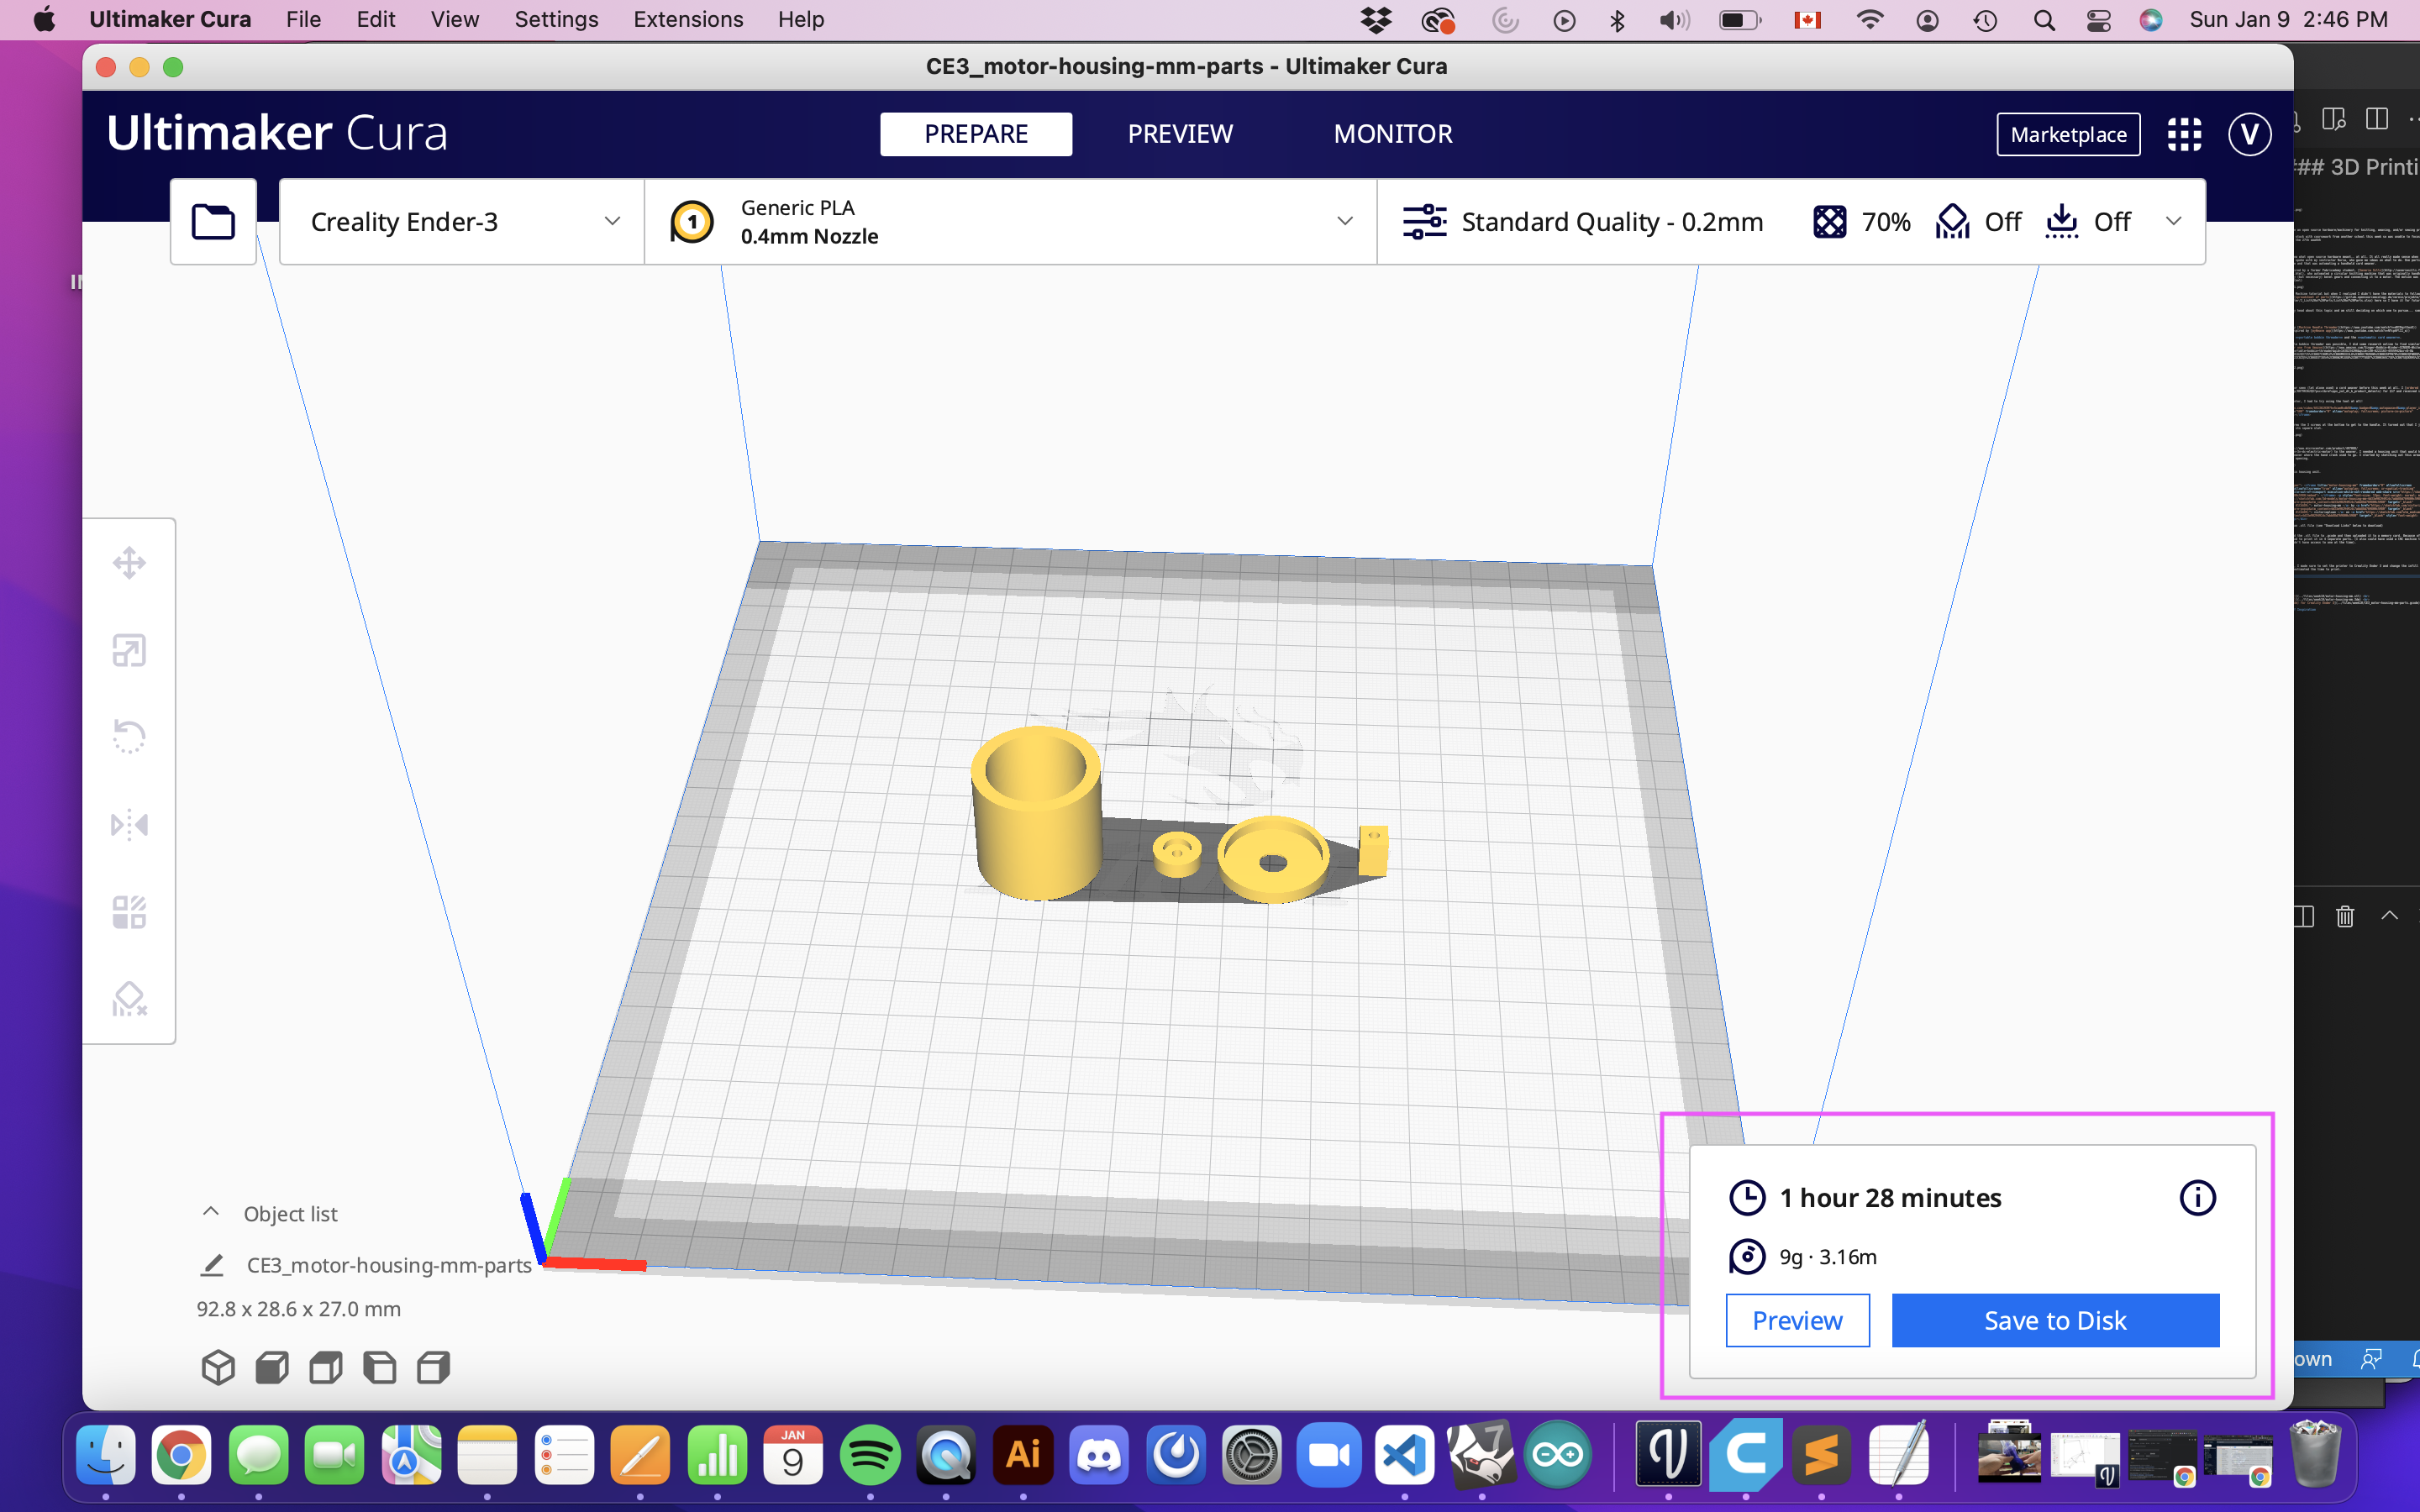The height and width of the screenshot is (1512, 2420).
Task: Open the Ultimaker apps grid icon
Action: coord(2184,134)
